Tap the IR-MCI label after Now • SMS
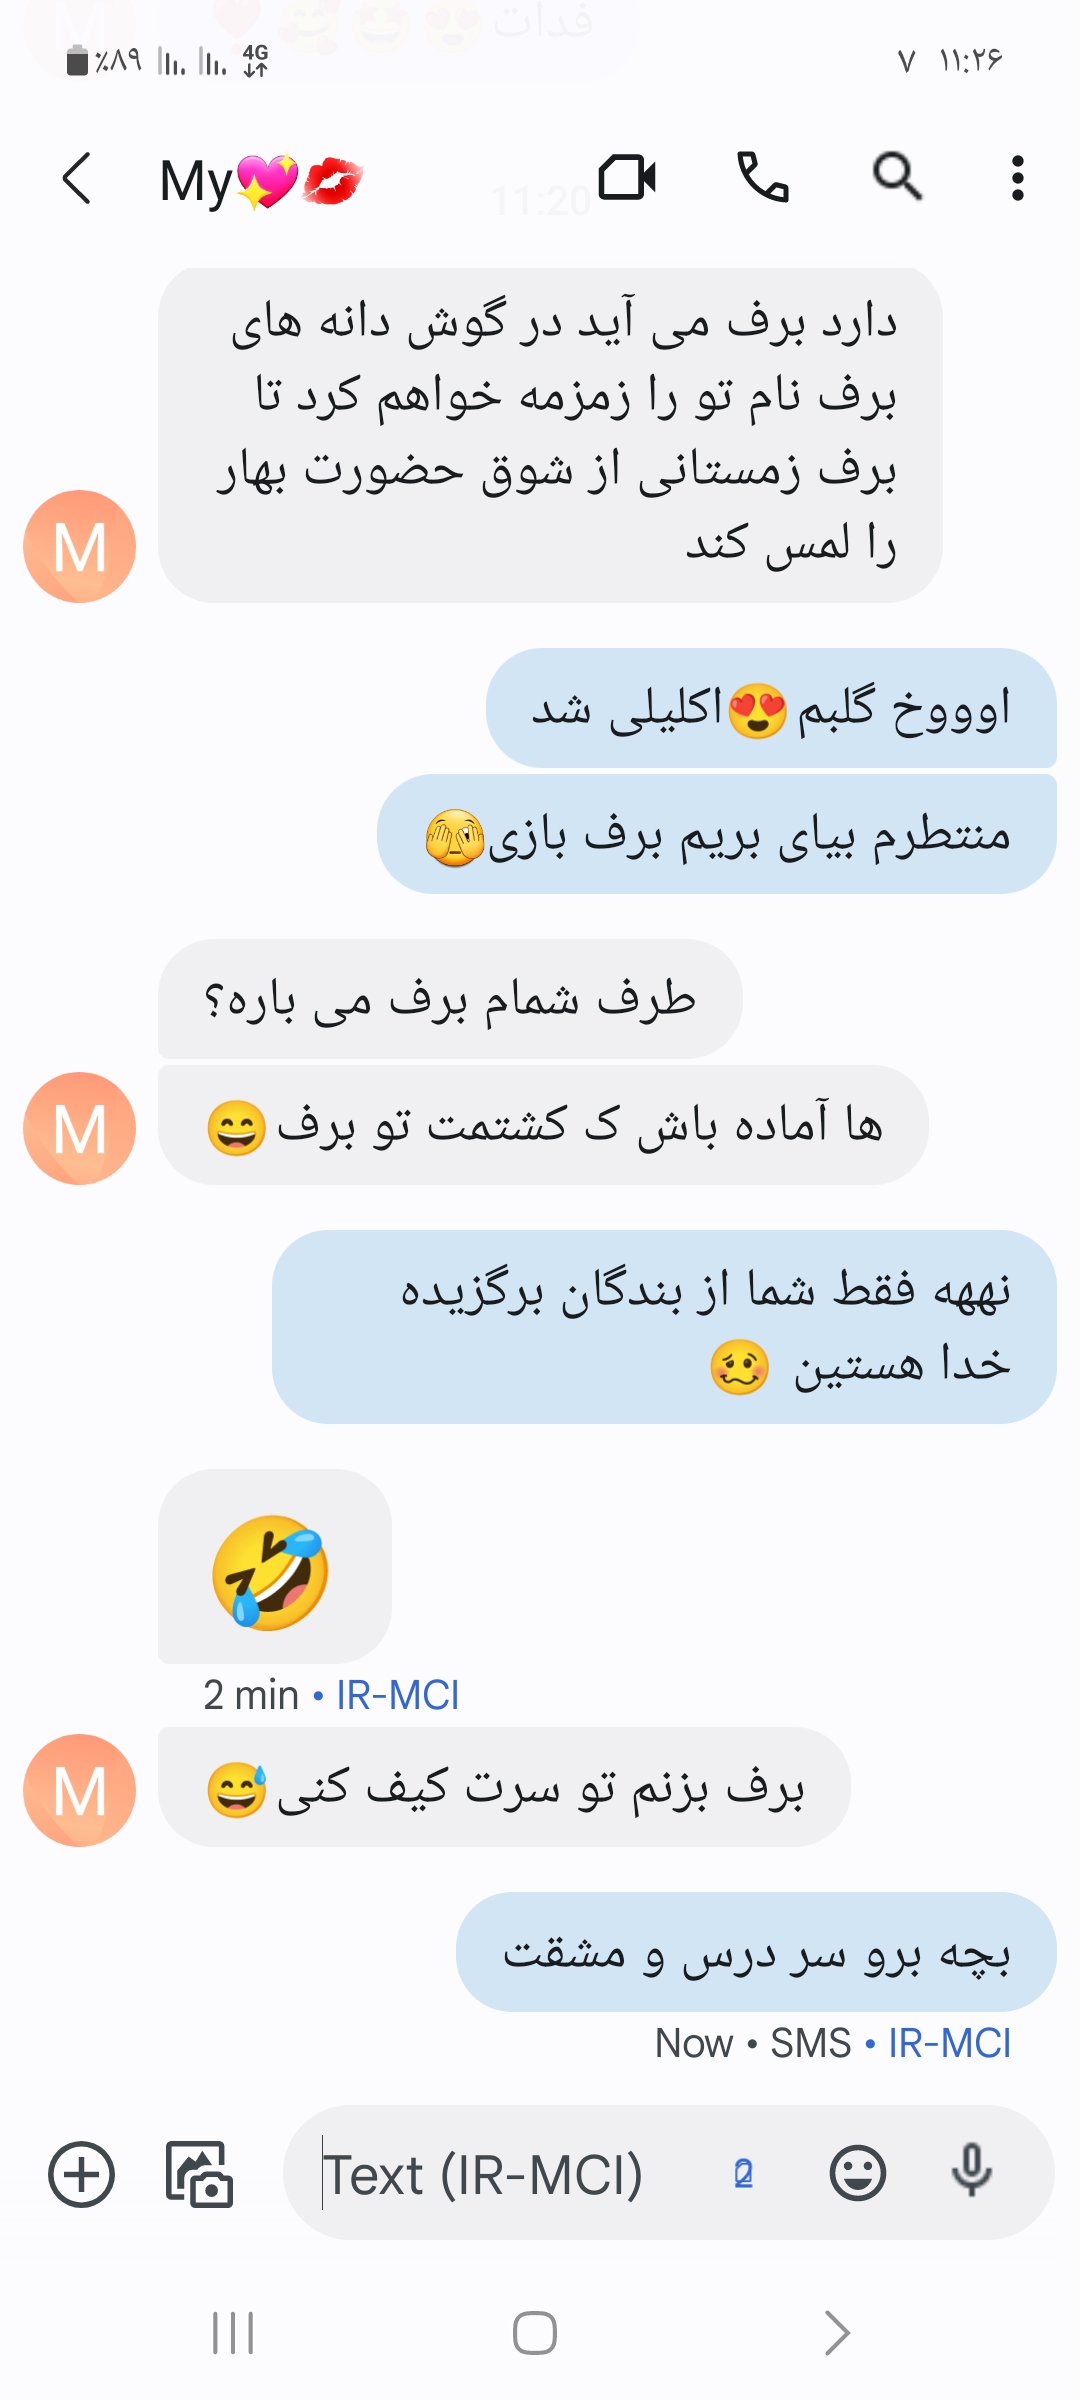The height and width of the screenshot is (2400, 1080). 949,2043
